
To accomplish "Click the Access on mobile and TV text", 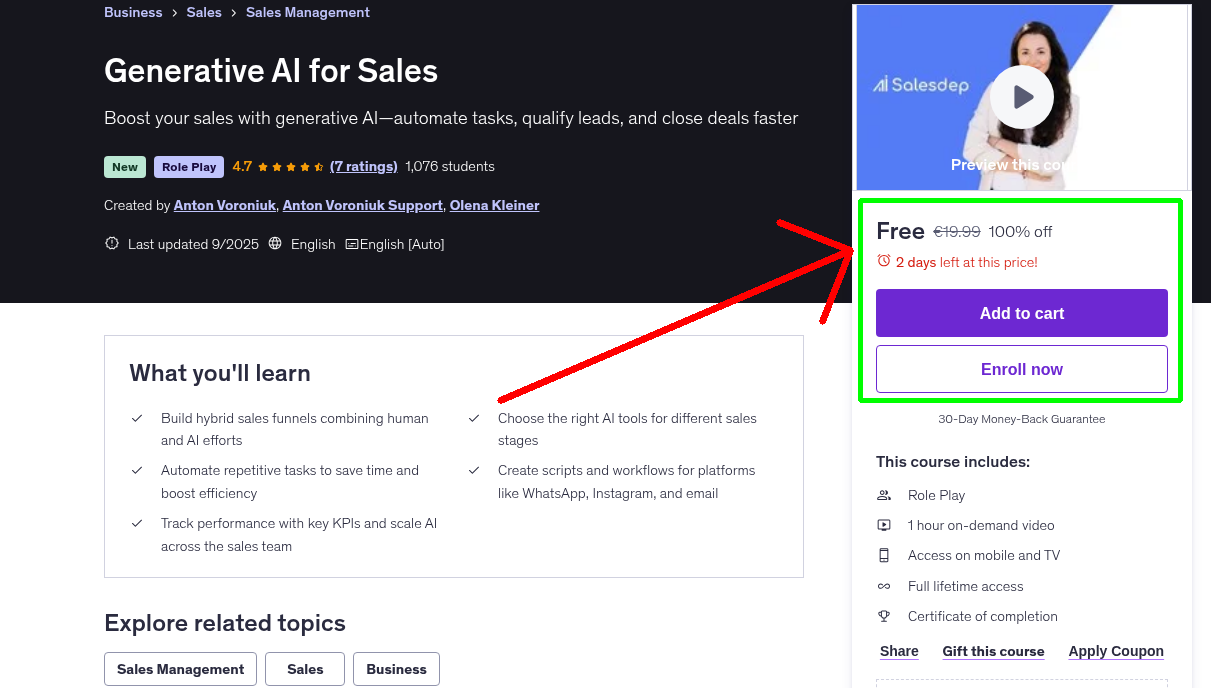I will click(984, 555).
